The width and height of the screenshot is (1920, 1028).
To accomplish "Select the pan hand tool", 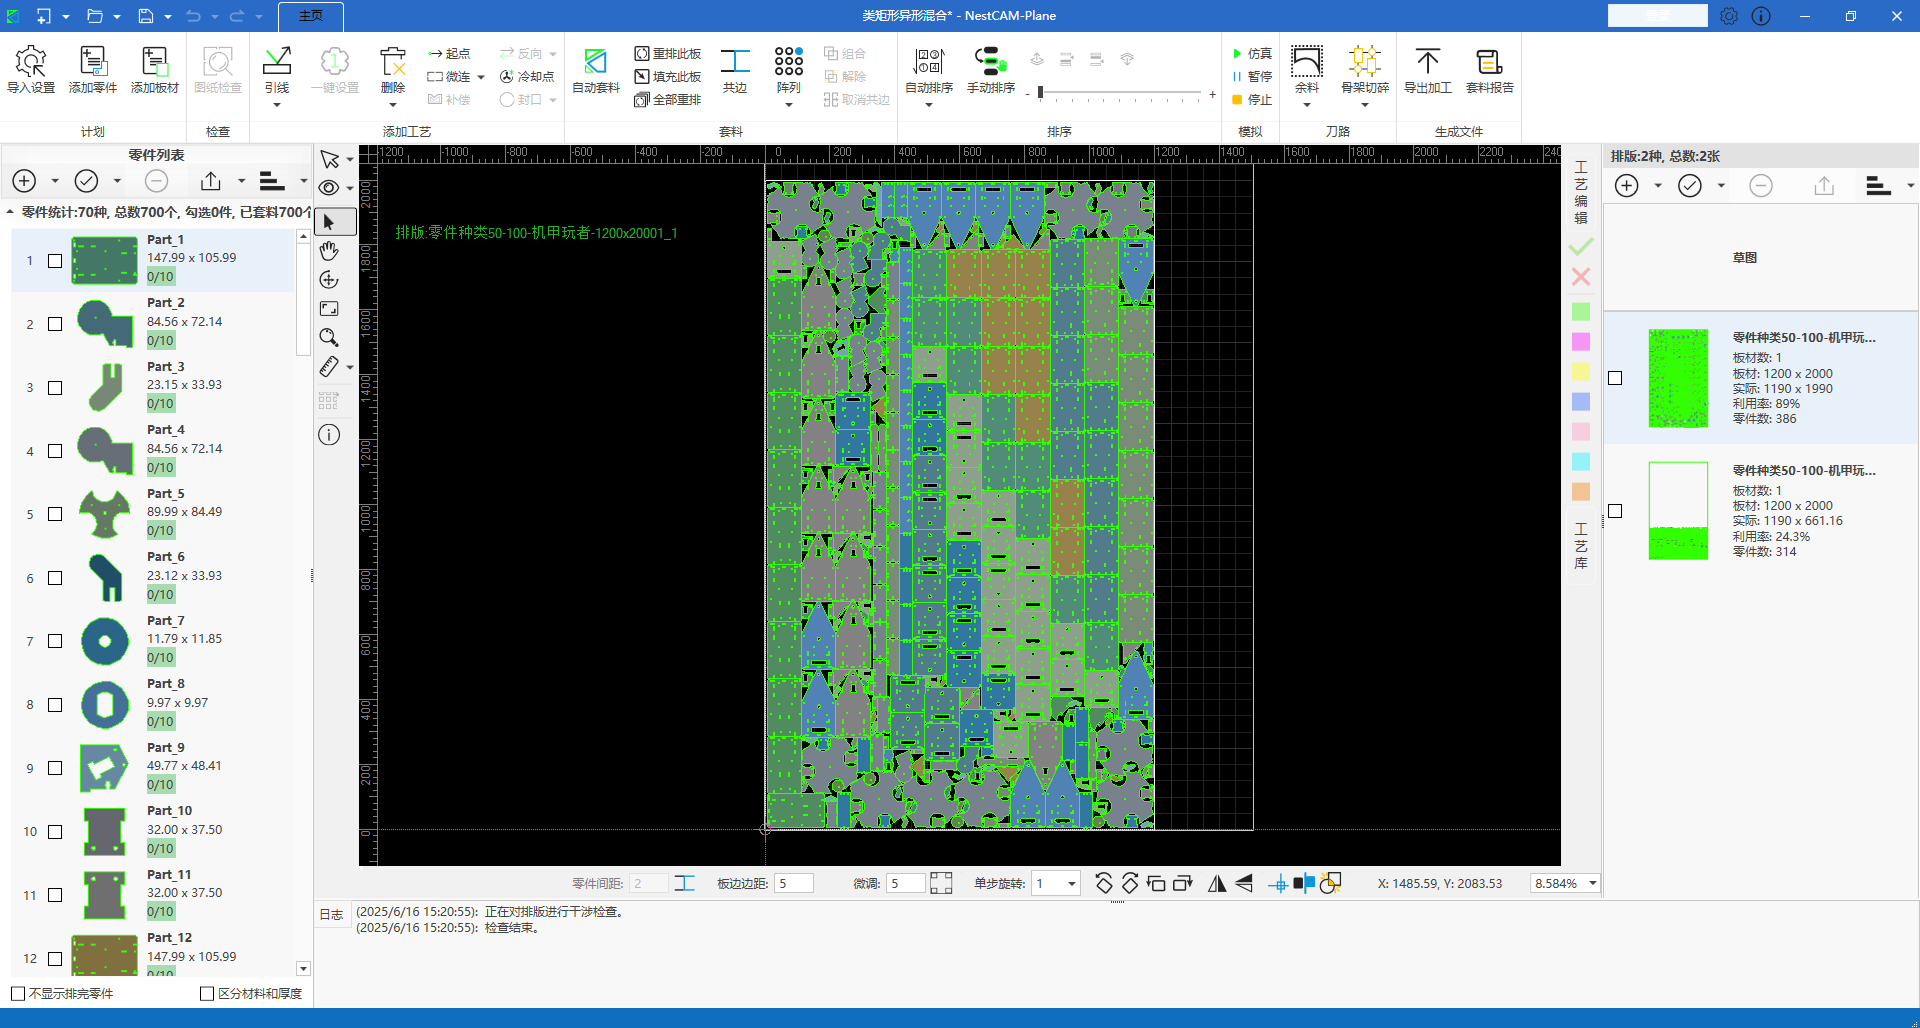I will pyautogui.click(x=329, y=251).
